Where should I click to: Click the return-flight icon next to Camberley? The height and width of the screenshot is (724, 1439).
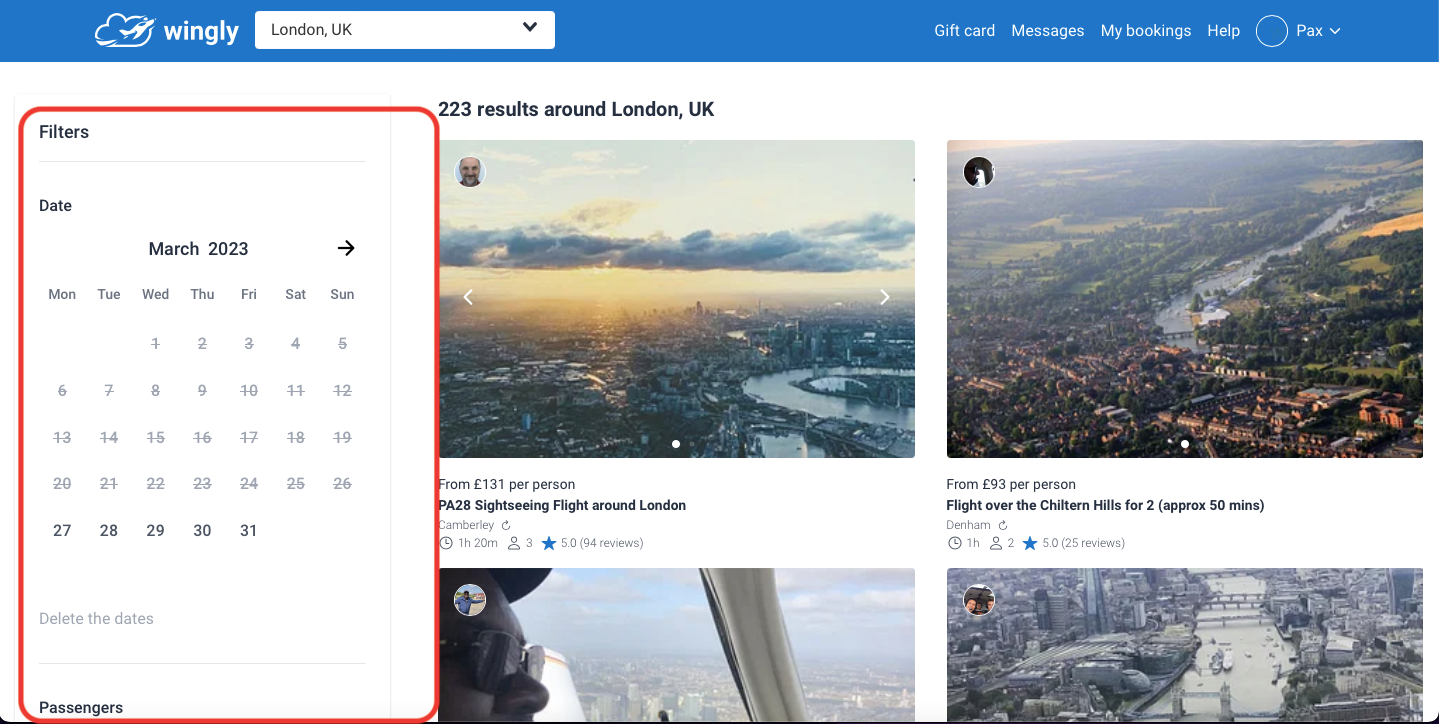pyautogui.click(x=506, y=525)
